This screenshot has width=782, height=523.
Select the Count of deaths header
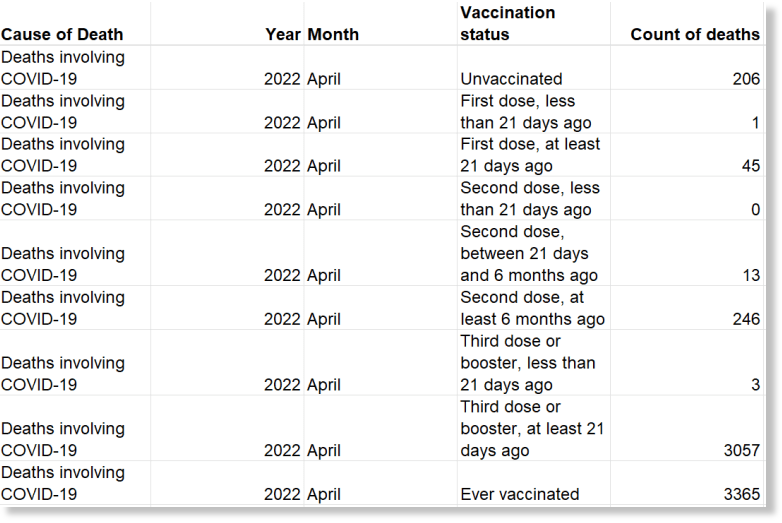click(688, 23)
